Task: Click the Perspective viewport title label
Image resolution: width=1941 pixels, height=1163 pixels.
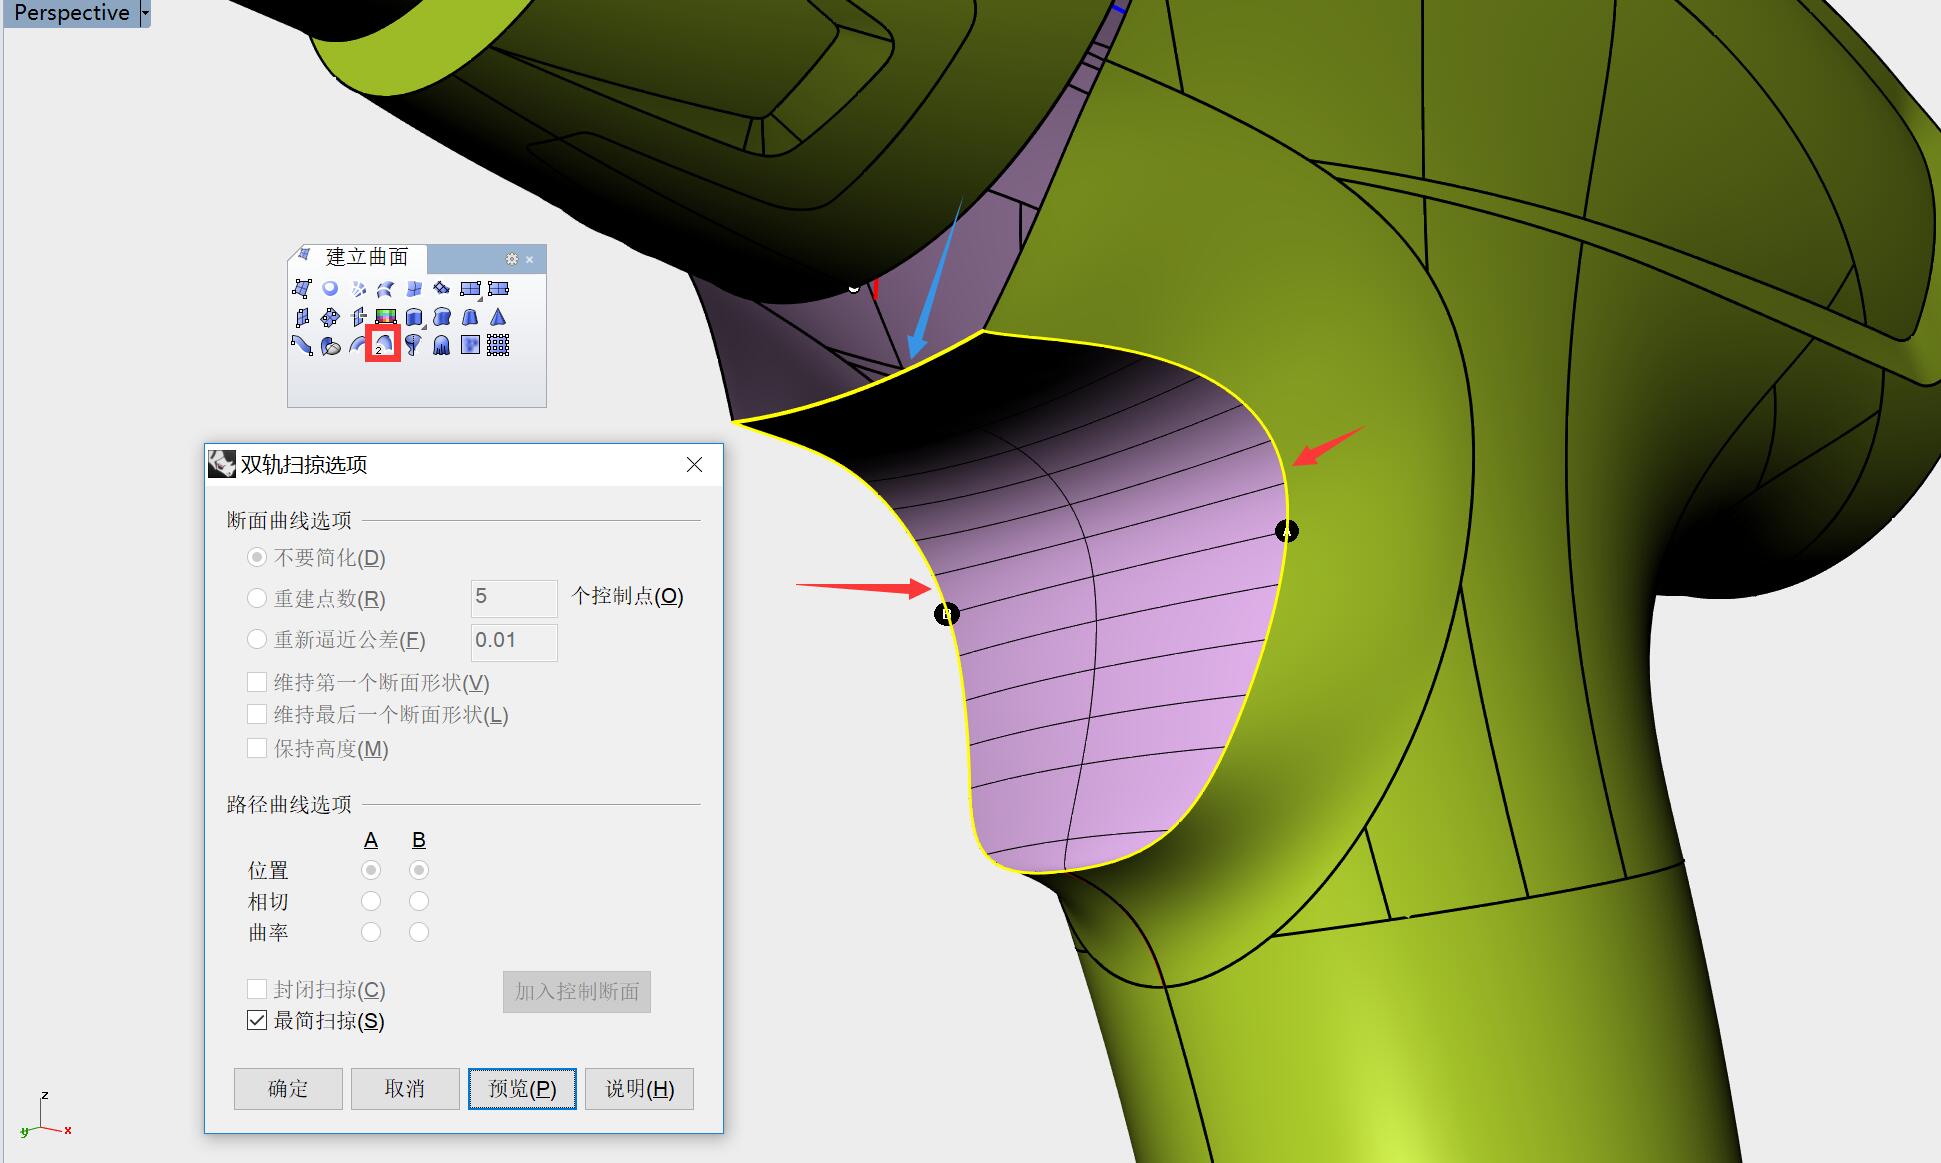Action: 71,13
